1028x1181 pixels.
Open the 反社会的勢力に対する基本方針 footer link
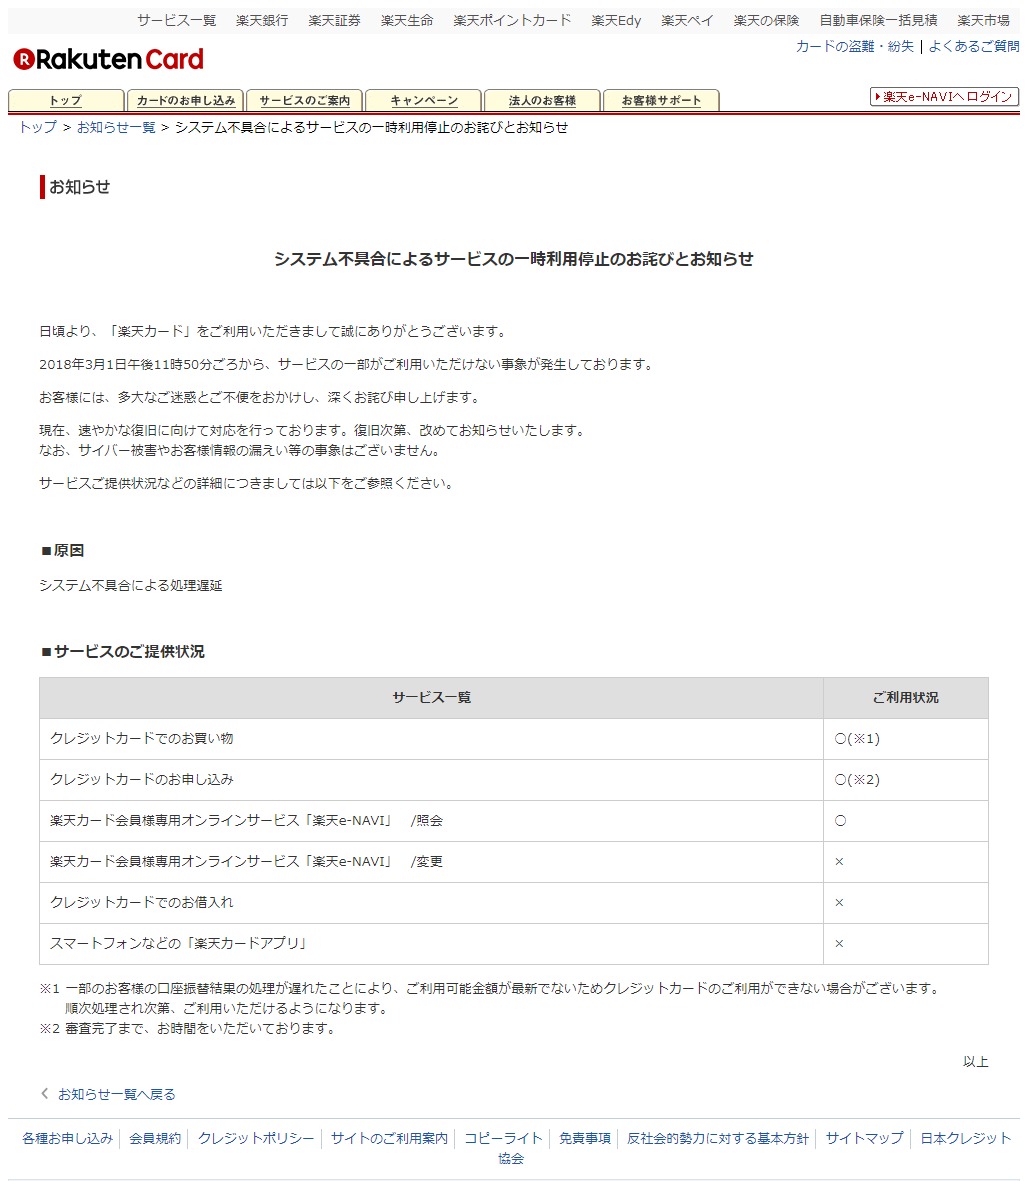[718, 1138]
